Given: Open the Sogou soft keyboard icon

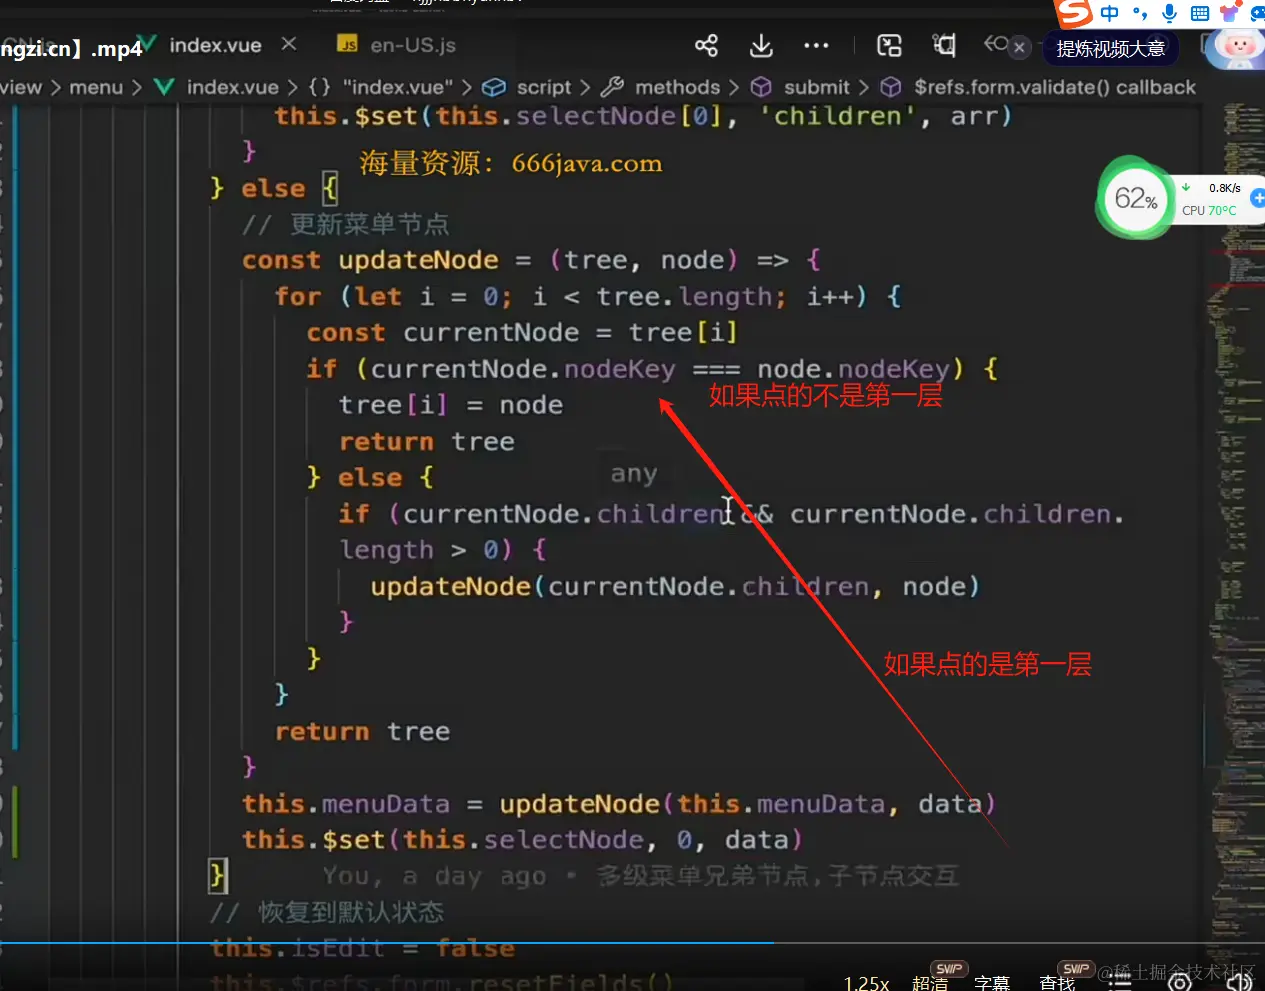Looking at the screenshot, I should [1200, 13].
